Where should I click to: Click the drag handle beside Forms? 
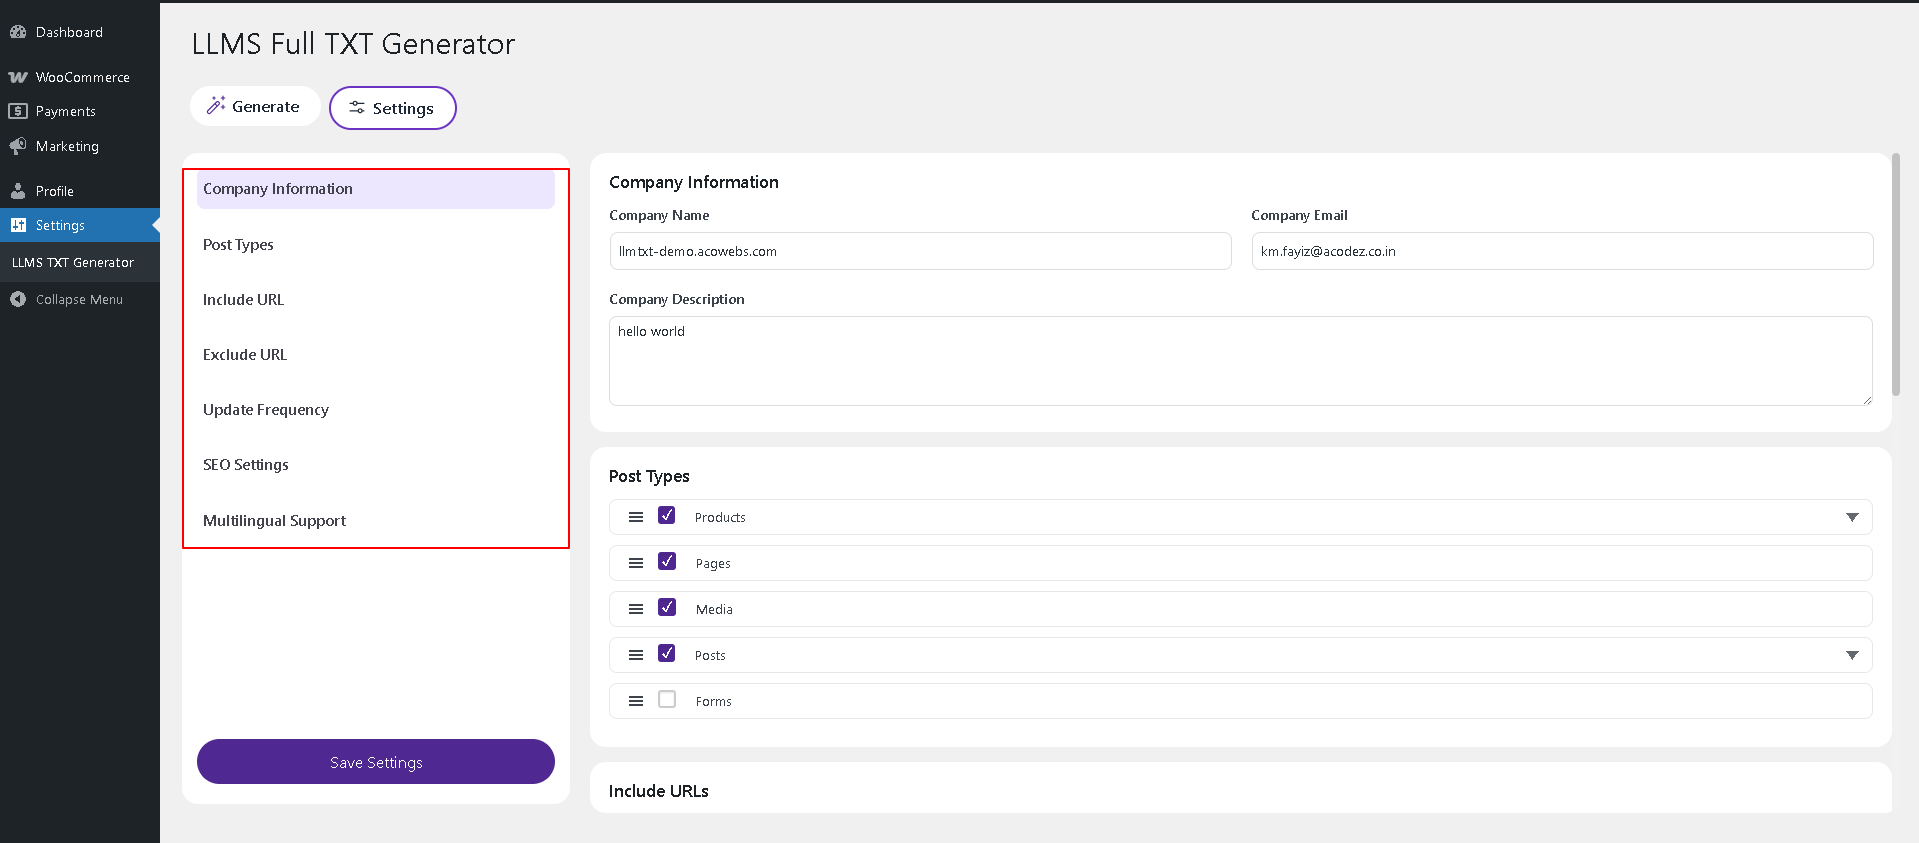tap(635, 701)
